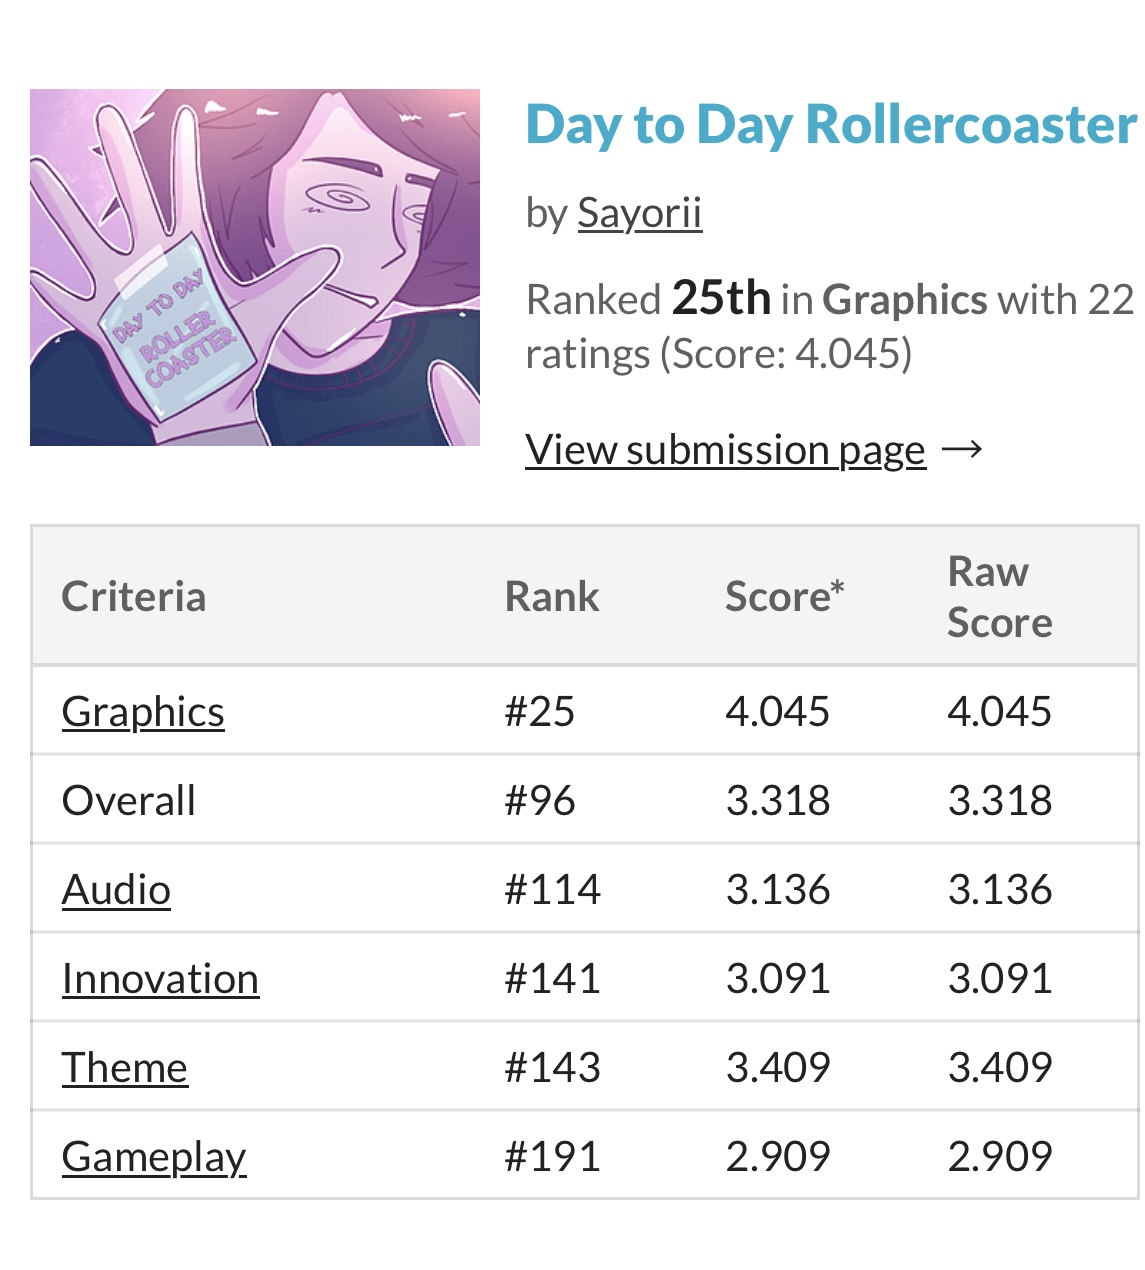Click the #25 rank for Graphics
The width and height of the screenshot is (1145, 1270).
coord(540,712)
